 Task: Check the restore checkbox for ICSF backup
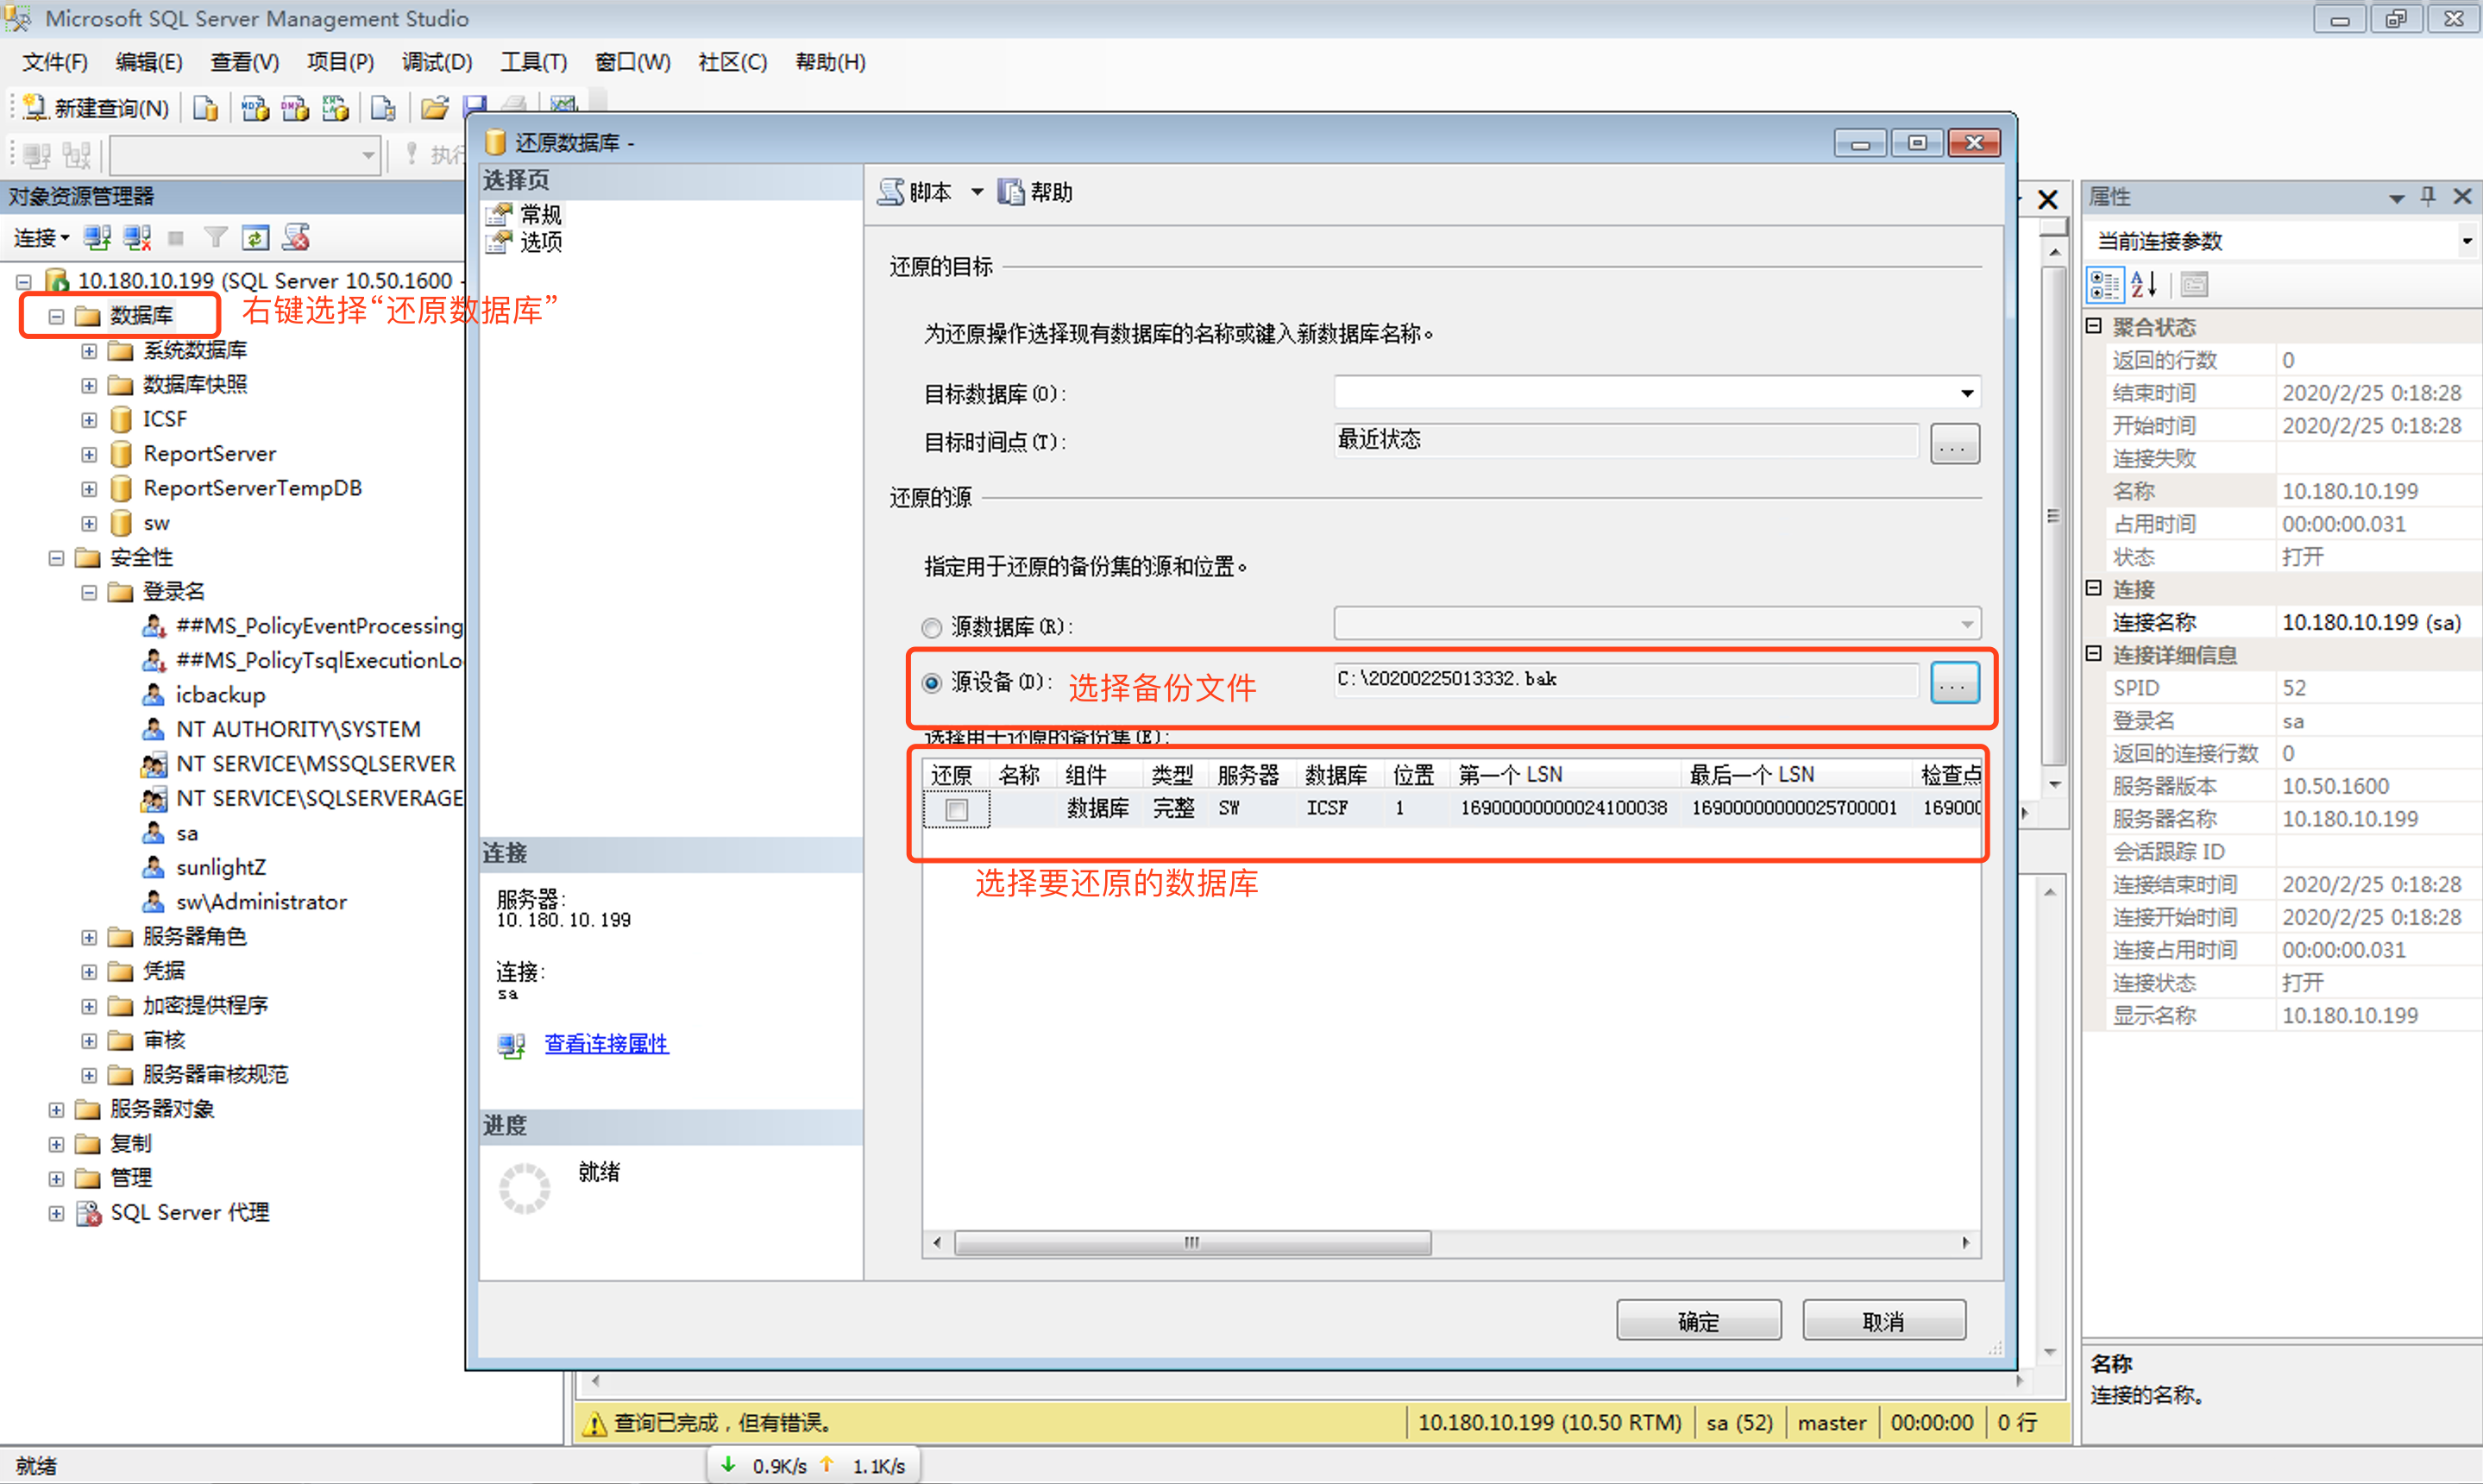[x=957, y=809]
